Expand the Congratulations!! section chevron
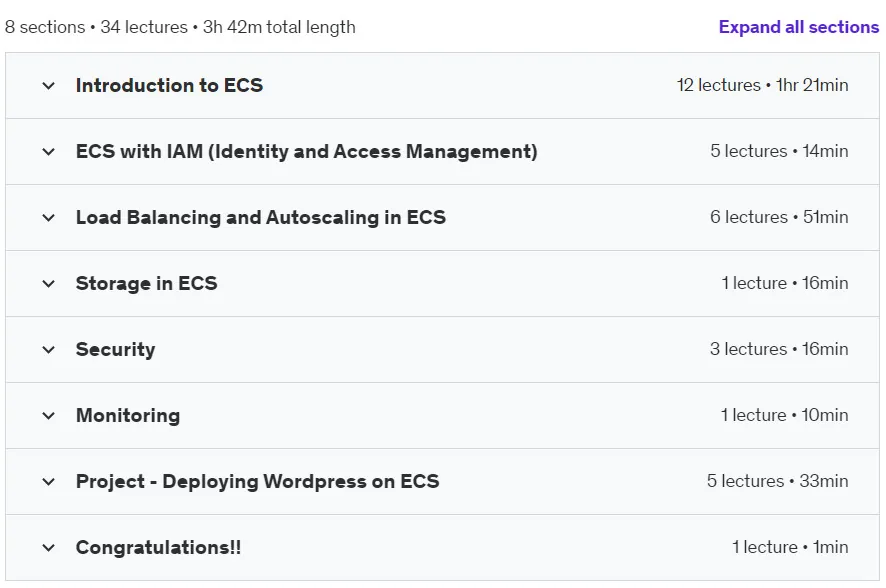The height and width of the screenshot is (588, 886). click(49, 548)
